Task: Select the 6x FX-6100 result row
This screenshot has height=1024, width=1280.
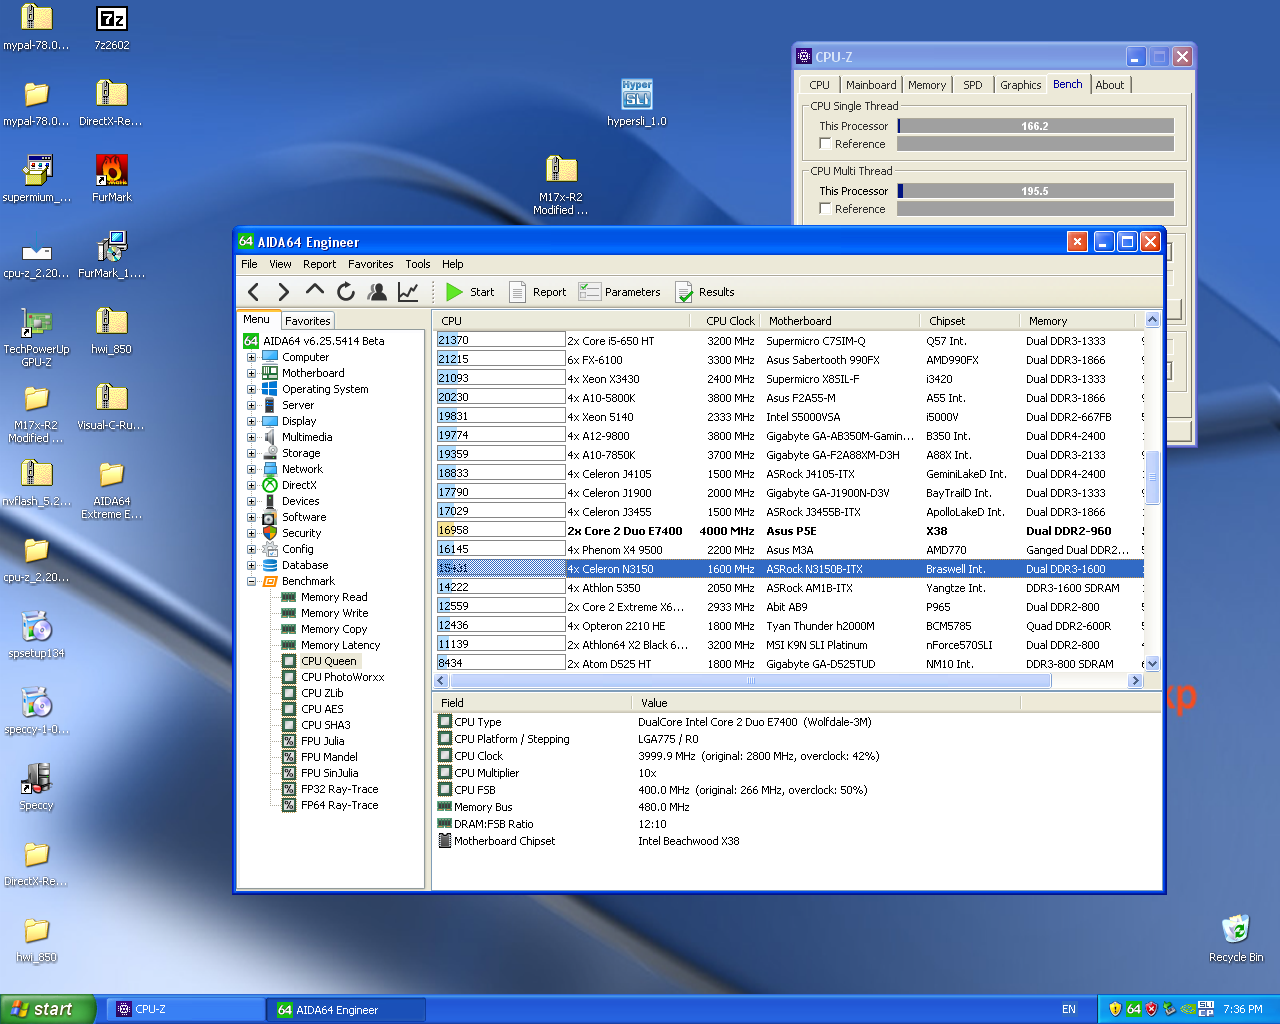Action: [x=790, y=360]
